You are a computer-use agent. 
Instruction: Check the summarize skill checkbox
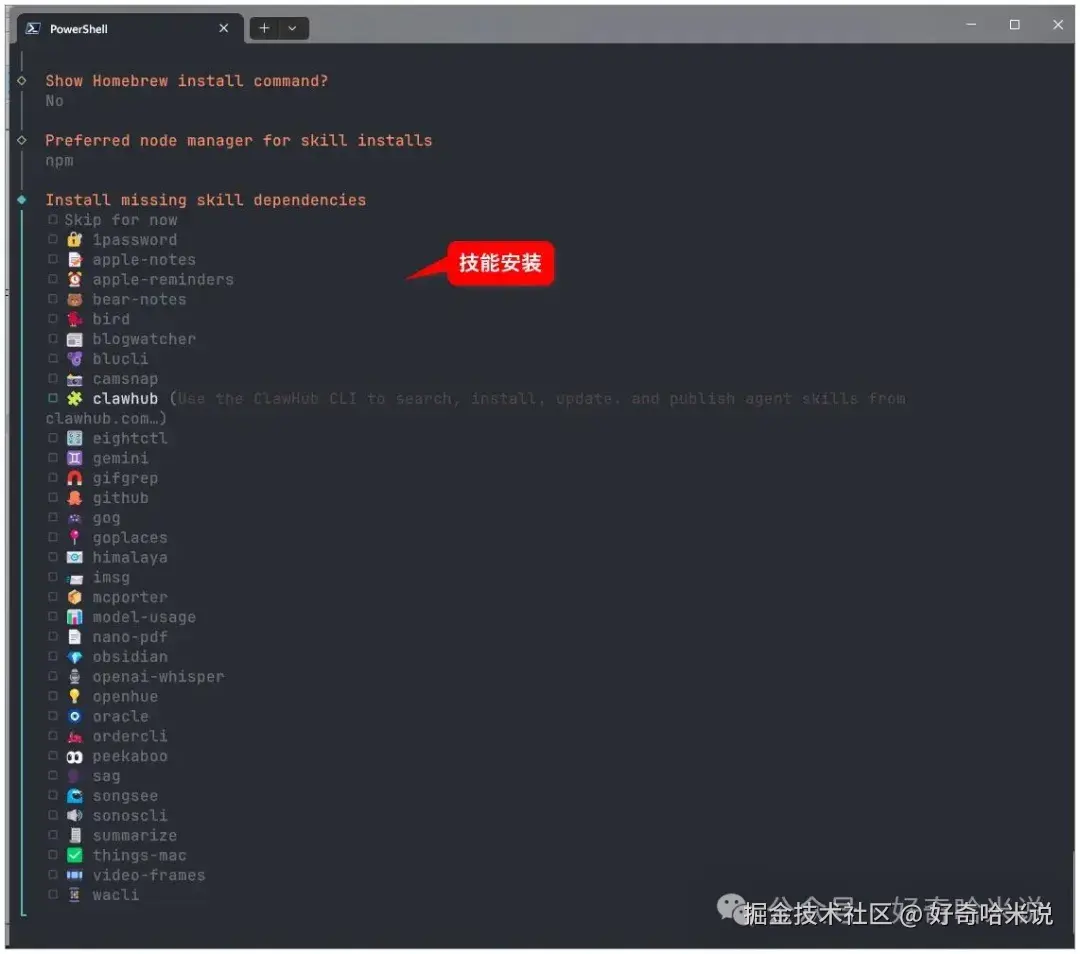53,835
